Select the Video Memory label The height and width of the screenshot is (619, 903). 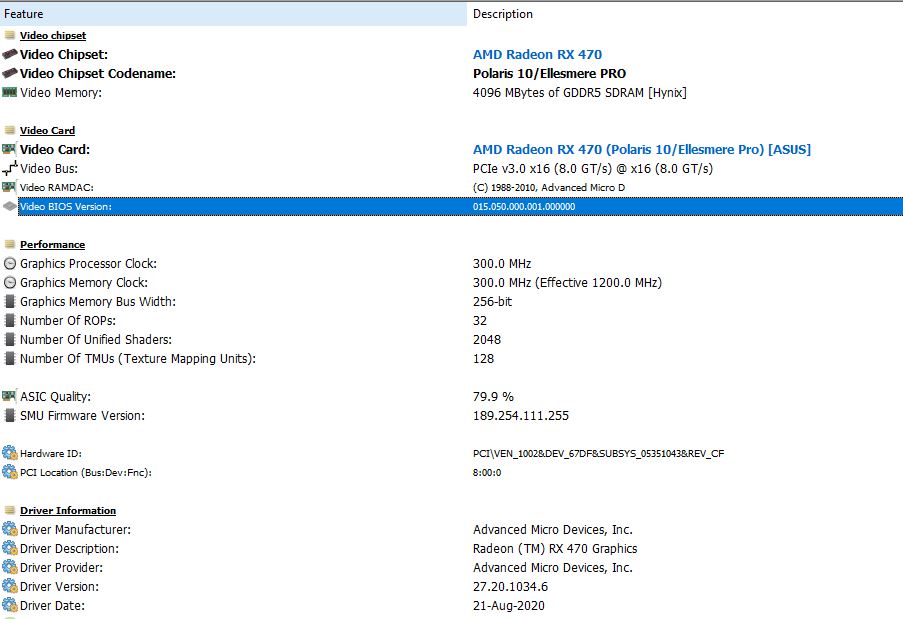[61, 93]
